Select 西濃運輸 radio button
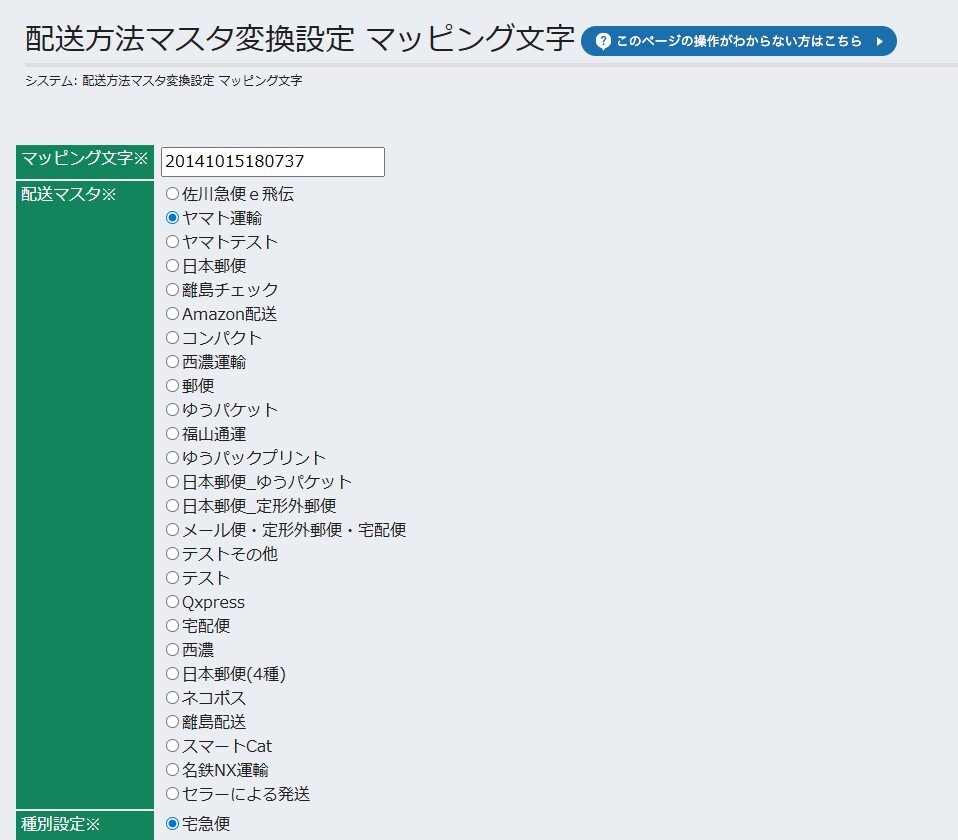 [172, 362]
